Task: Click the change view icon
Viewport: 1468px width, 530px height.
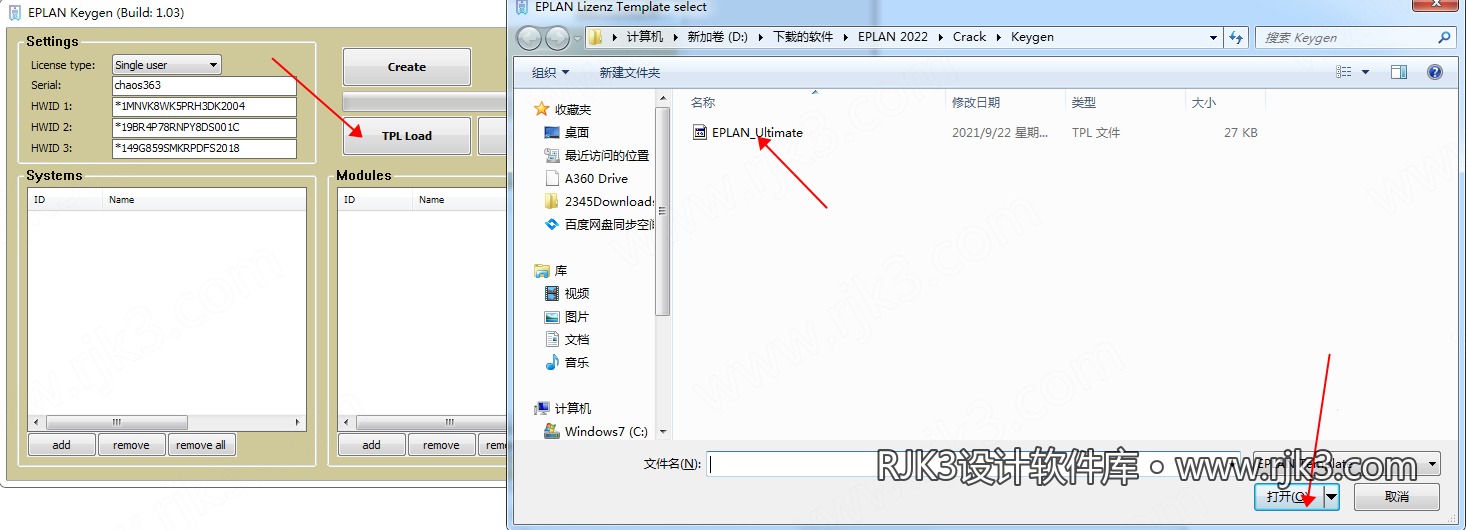Action: coord(1344,72)
